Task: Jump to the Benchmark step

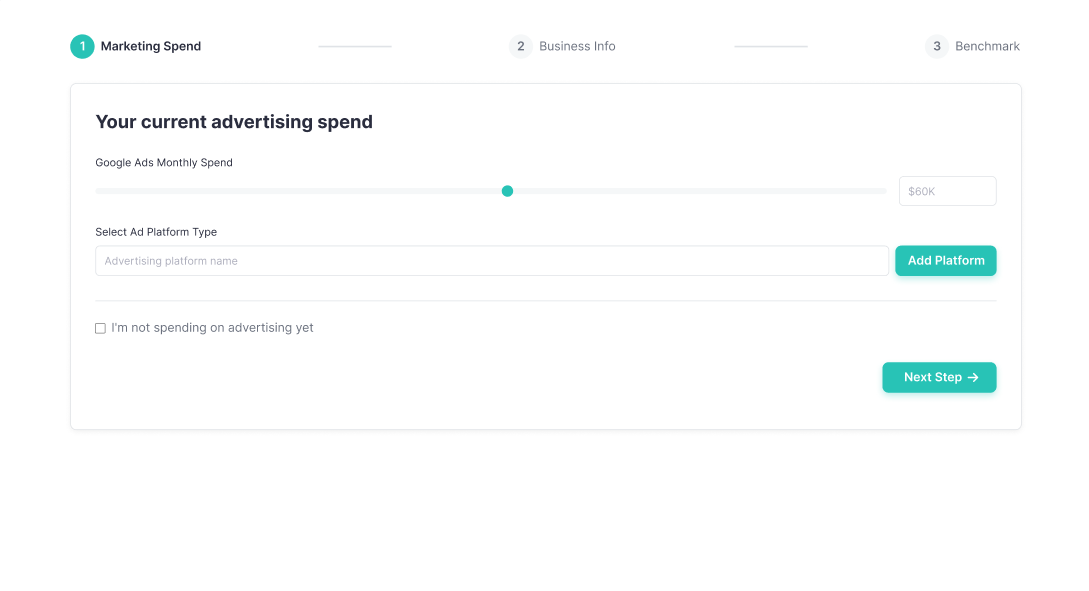Action: pos(987,46)
